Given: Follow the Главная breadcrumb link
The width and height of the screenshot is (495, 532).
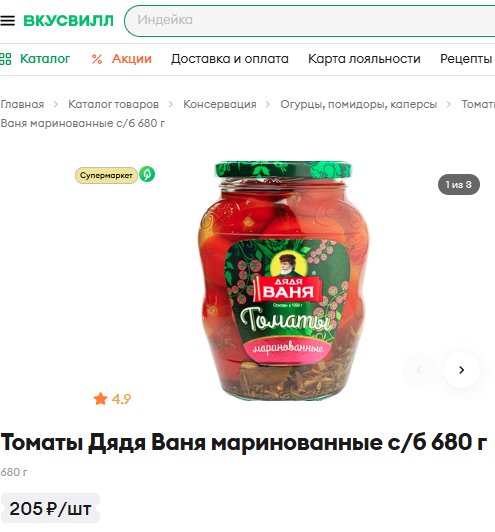Looking at the screenshot, I should point(22,104).
